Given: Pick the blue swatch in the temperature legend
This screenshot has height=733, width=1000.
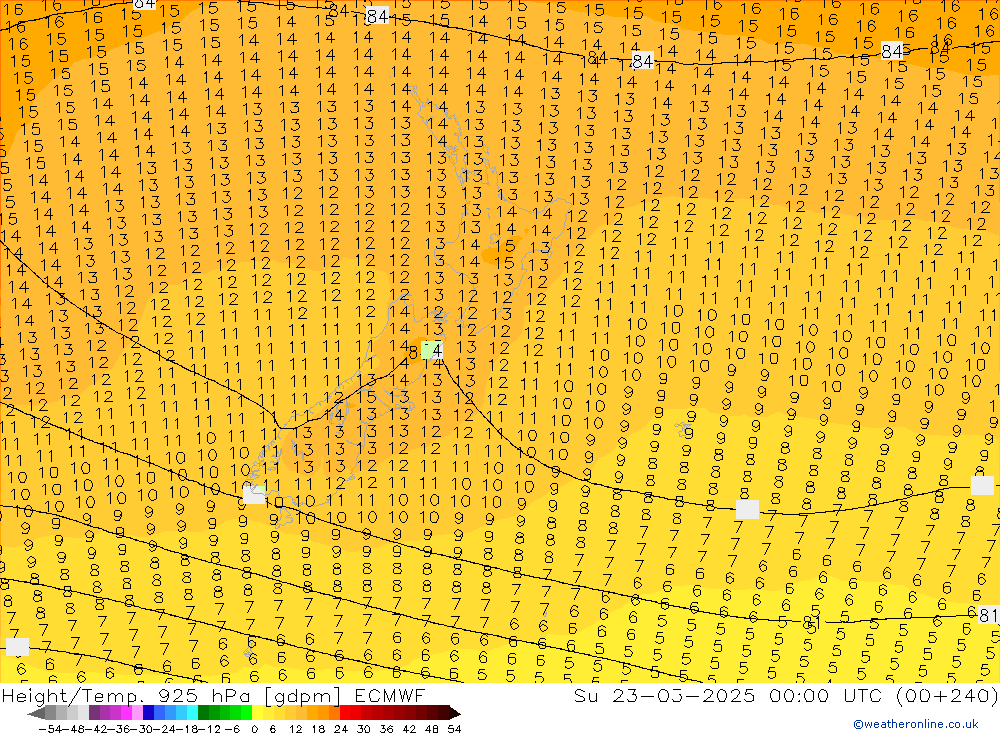Looking at the screenshot, I should 160,713.
